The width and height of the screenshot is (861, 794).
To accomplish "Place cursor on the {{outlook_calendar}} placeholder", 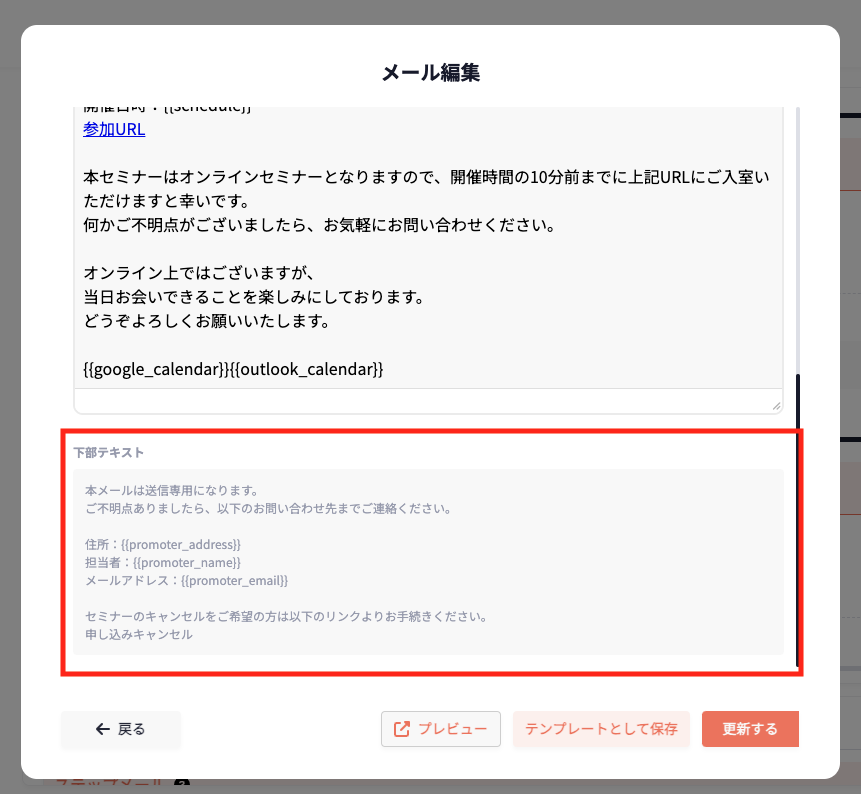I will (x=306, y=370).
